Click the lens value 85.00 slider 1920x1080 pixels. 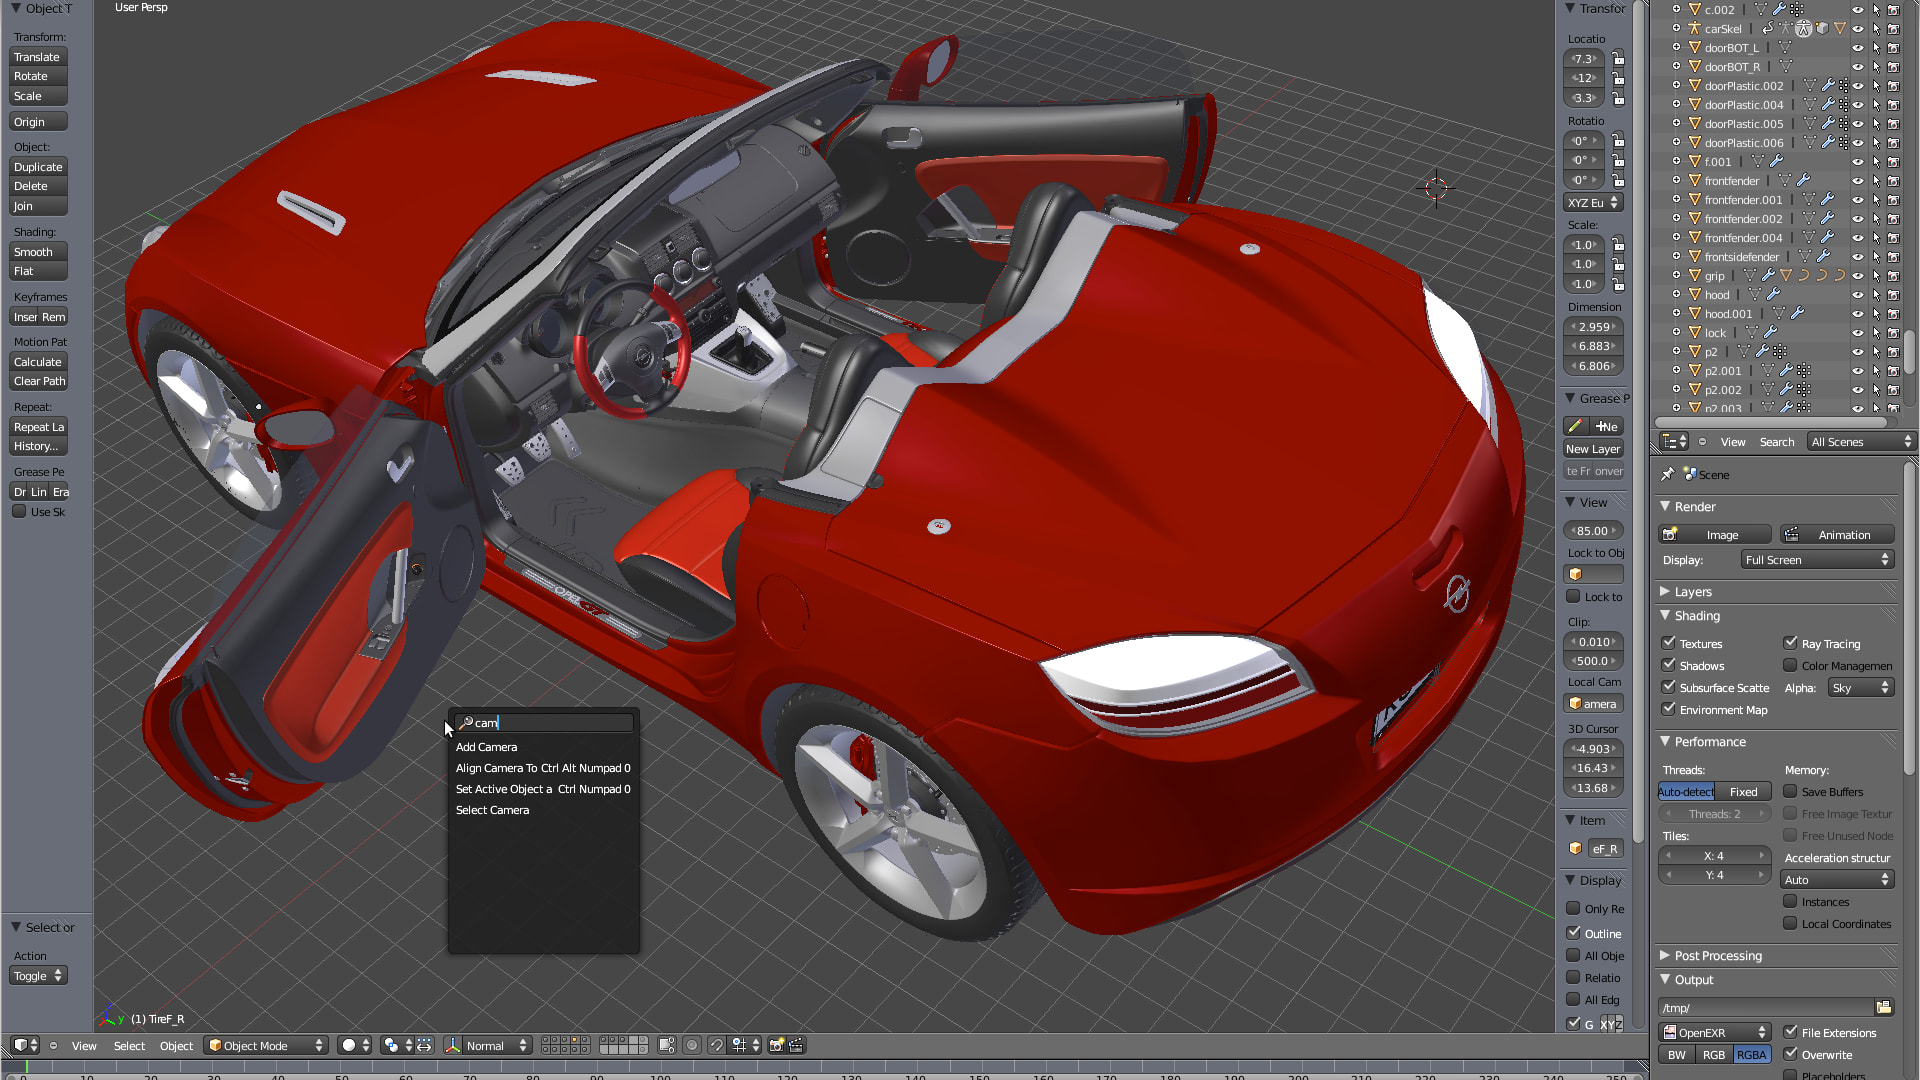pyautogui.click(x=1592, y=531)
